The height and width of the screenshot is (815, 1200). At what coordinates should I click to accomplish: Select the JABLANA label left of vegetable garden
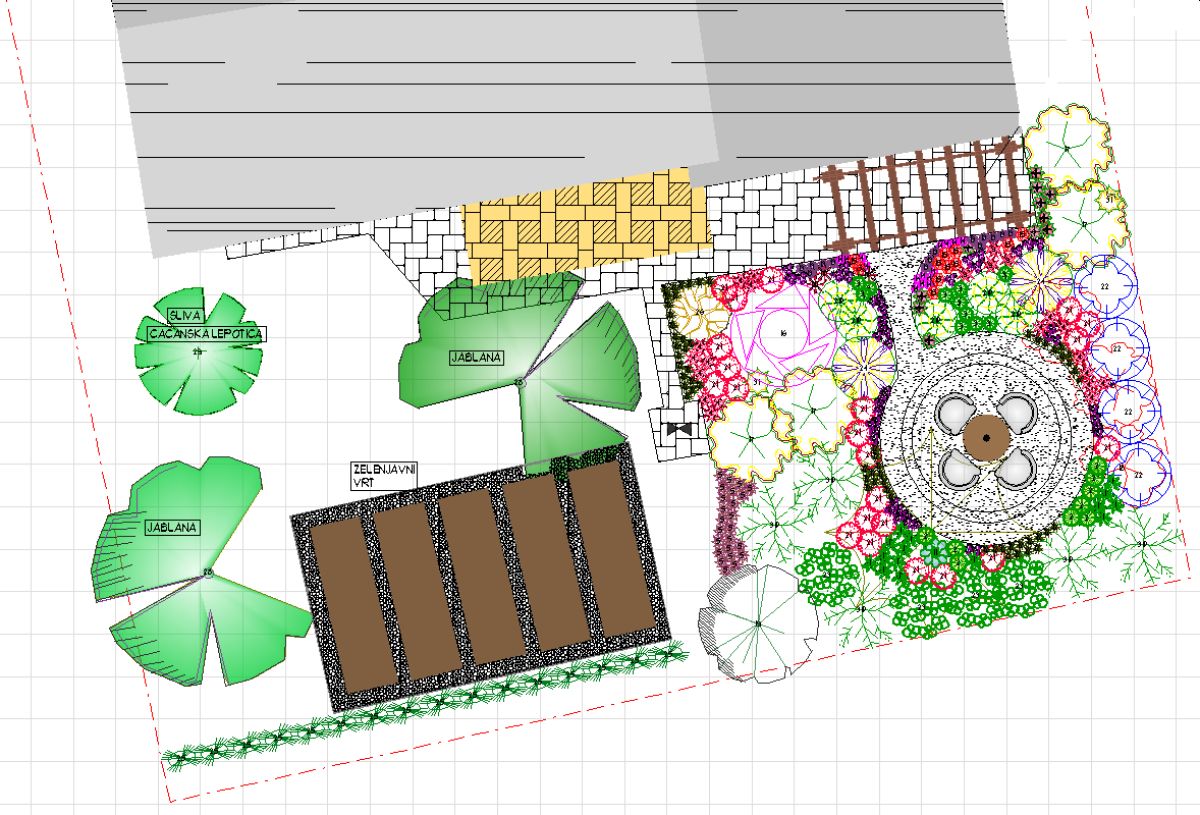pyautogui.click(x=172, y=527)
